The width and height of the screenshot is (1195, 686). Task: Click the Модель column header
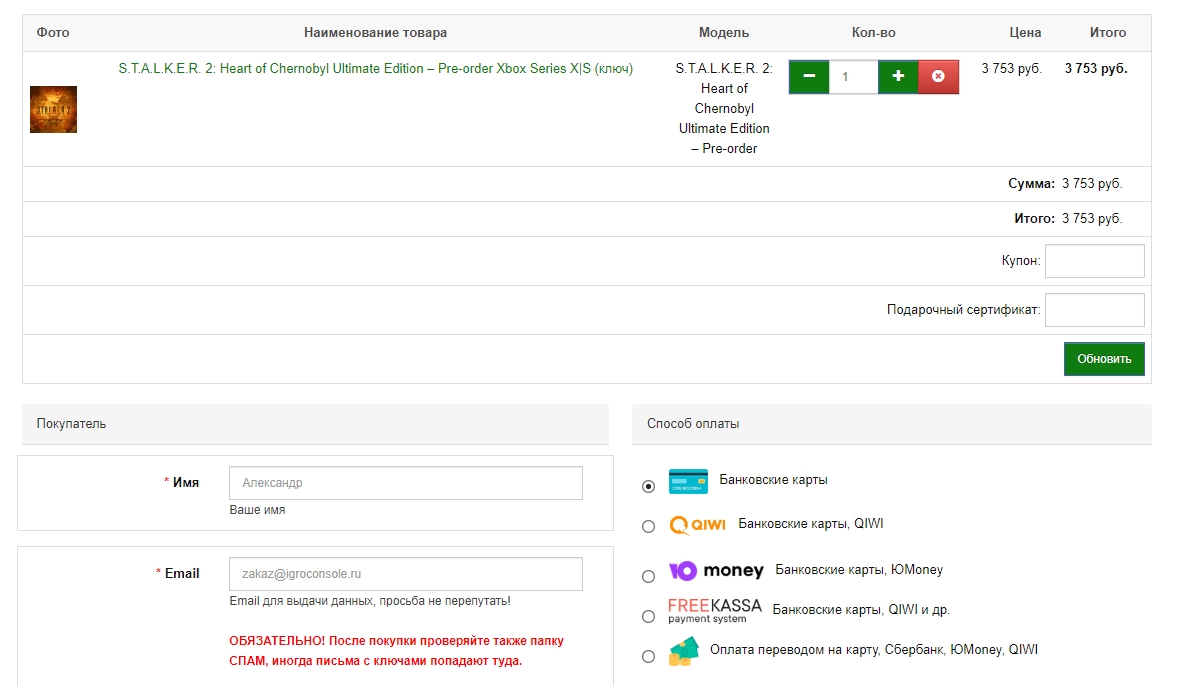point(724,33)
